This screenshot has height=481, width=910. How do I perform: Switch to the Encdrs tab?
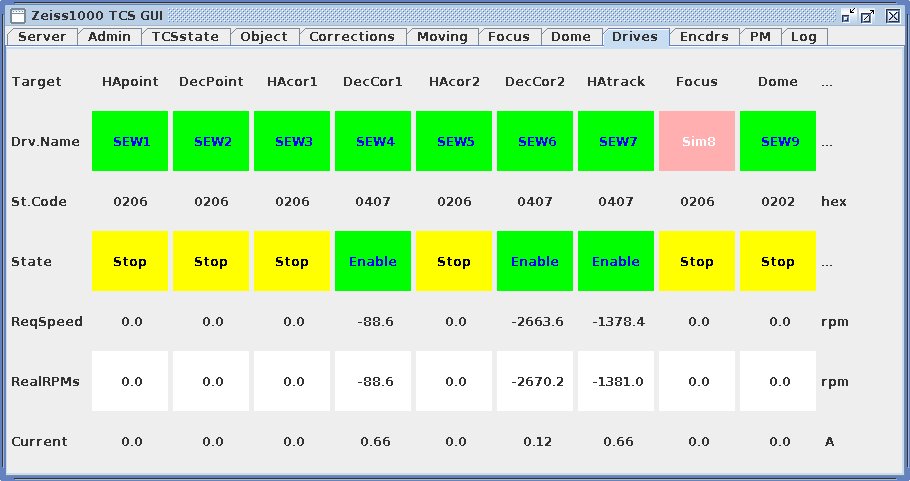[704, 37]
